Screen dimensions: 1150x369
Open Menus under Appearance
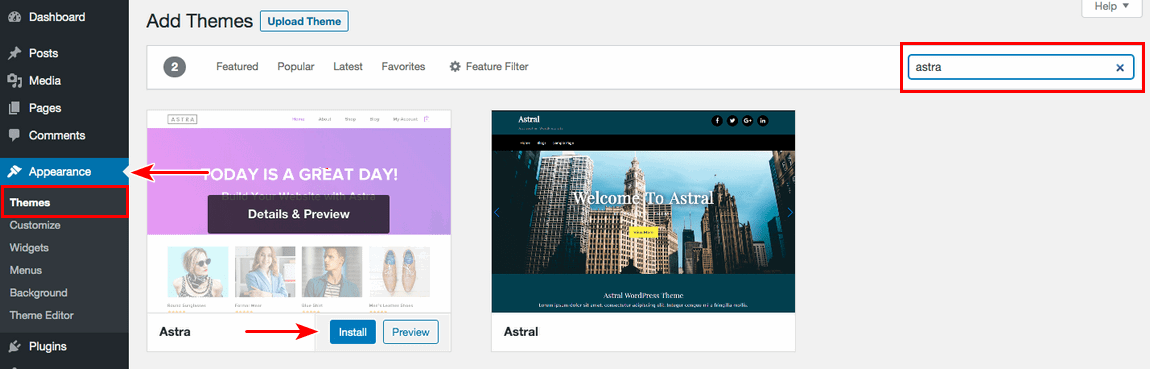coord(26,270)
